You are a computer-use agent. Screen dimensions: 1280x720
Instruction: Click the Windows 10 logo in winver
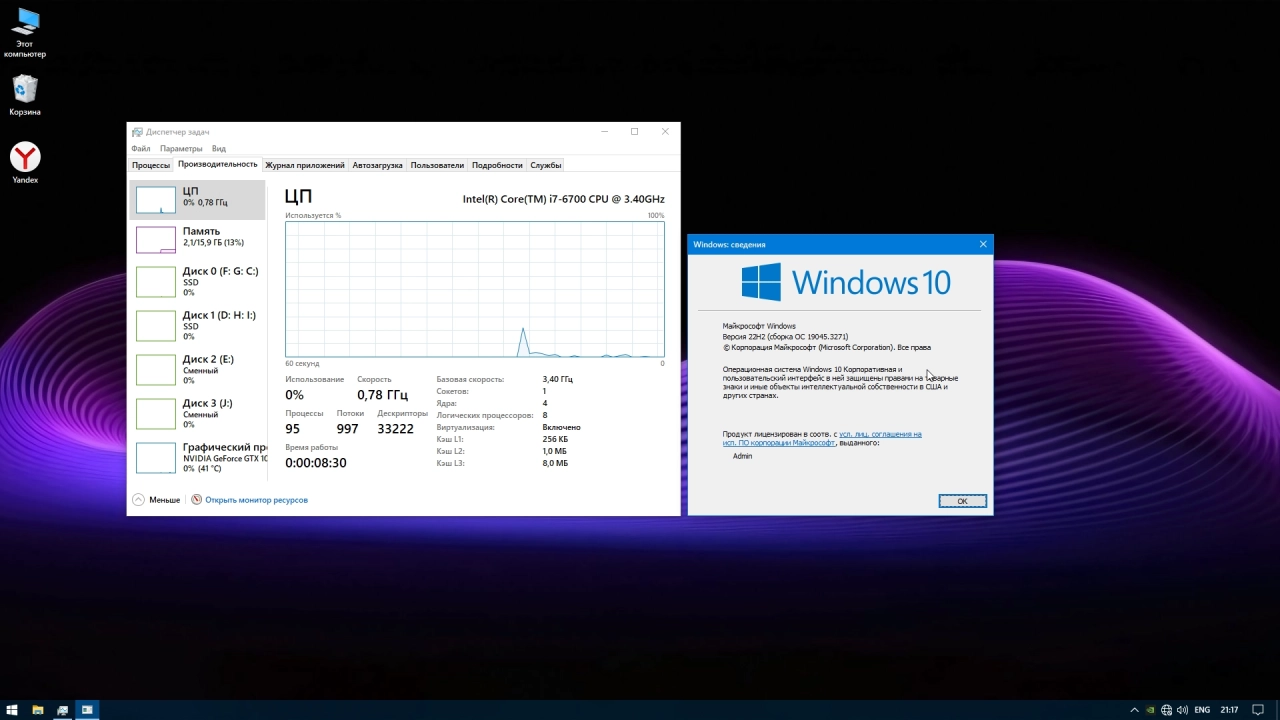(x=846, y=282)
